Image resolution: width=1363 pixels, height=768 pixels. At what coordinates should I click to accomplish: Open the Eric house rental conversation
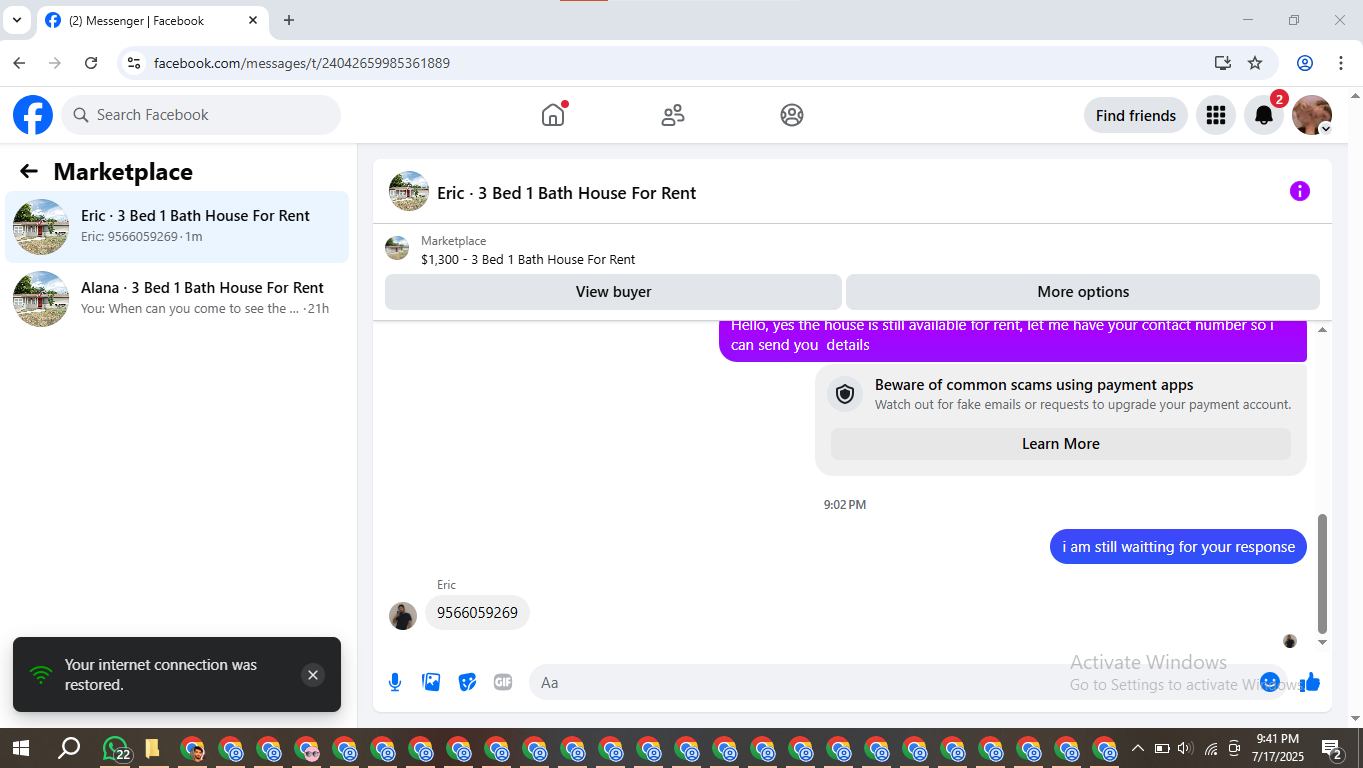(177, 227)
